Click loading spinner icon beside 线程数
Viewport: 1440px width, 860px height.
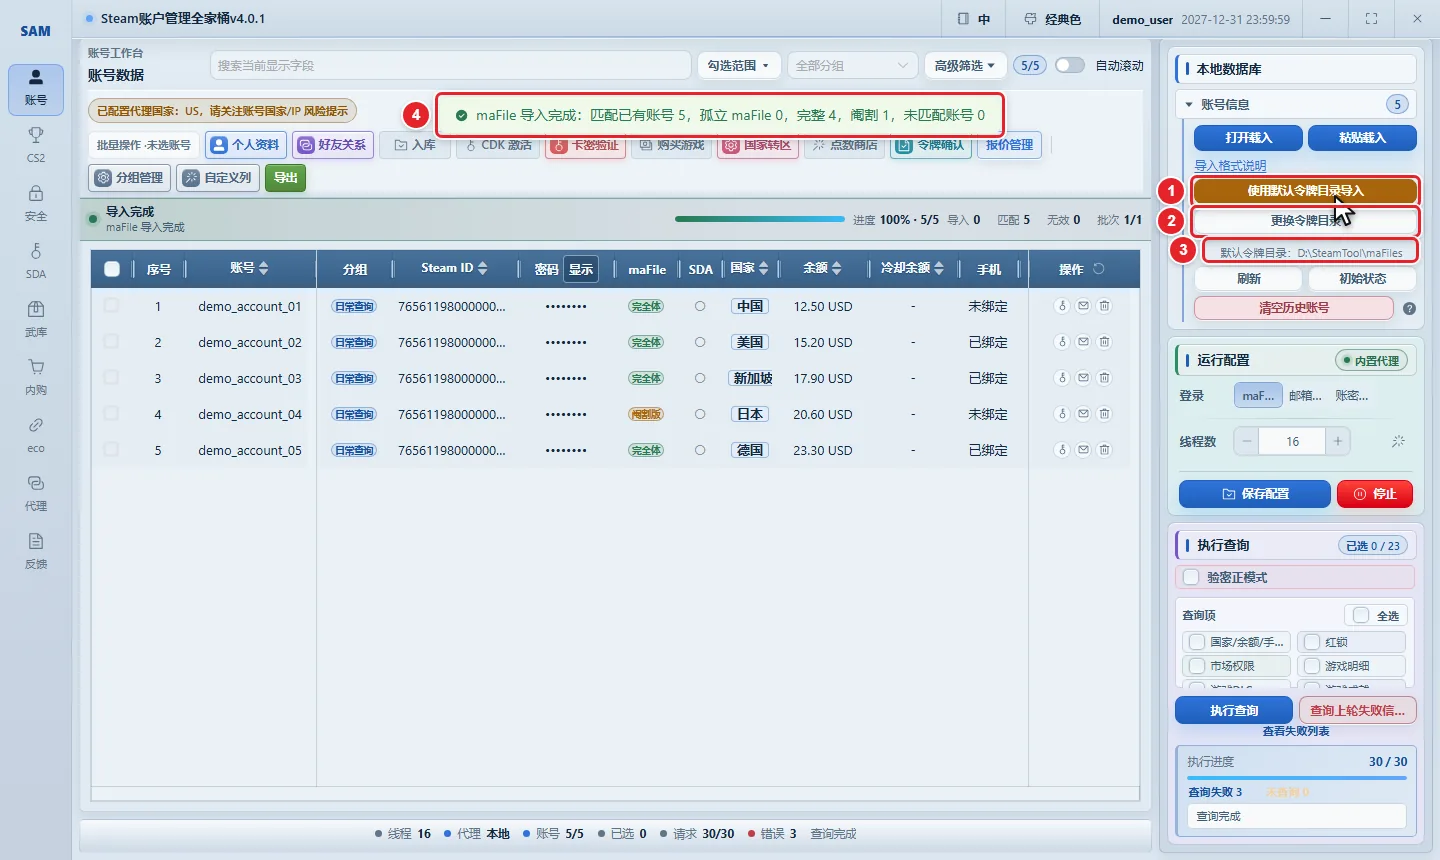1398,441
